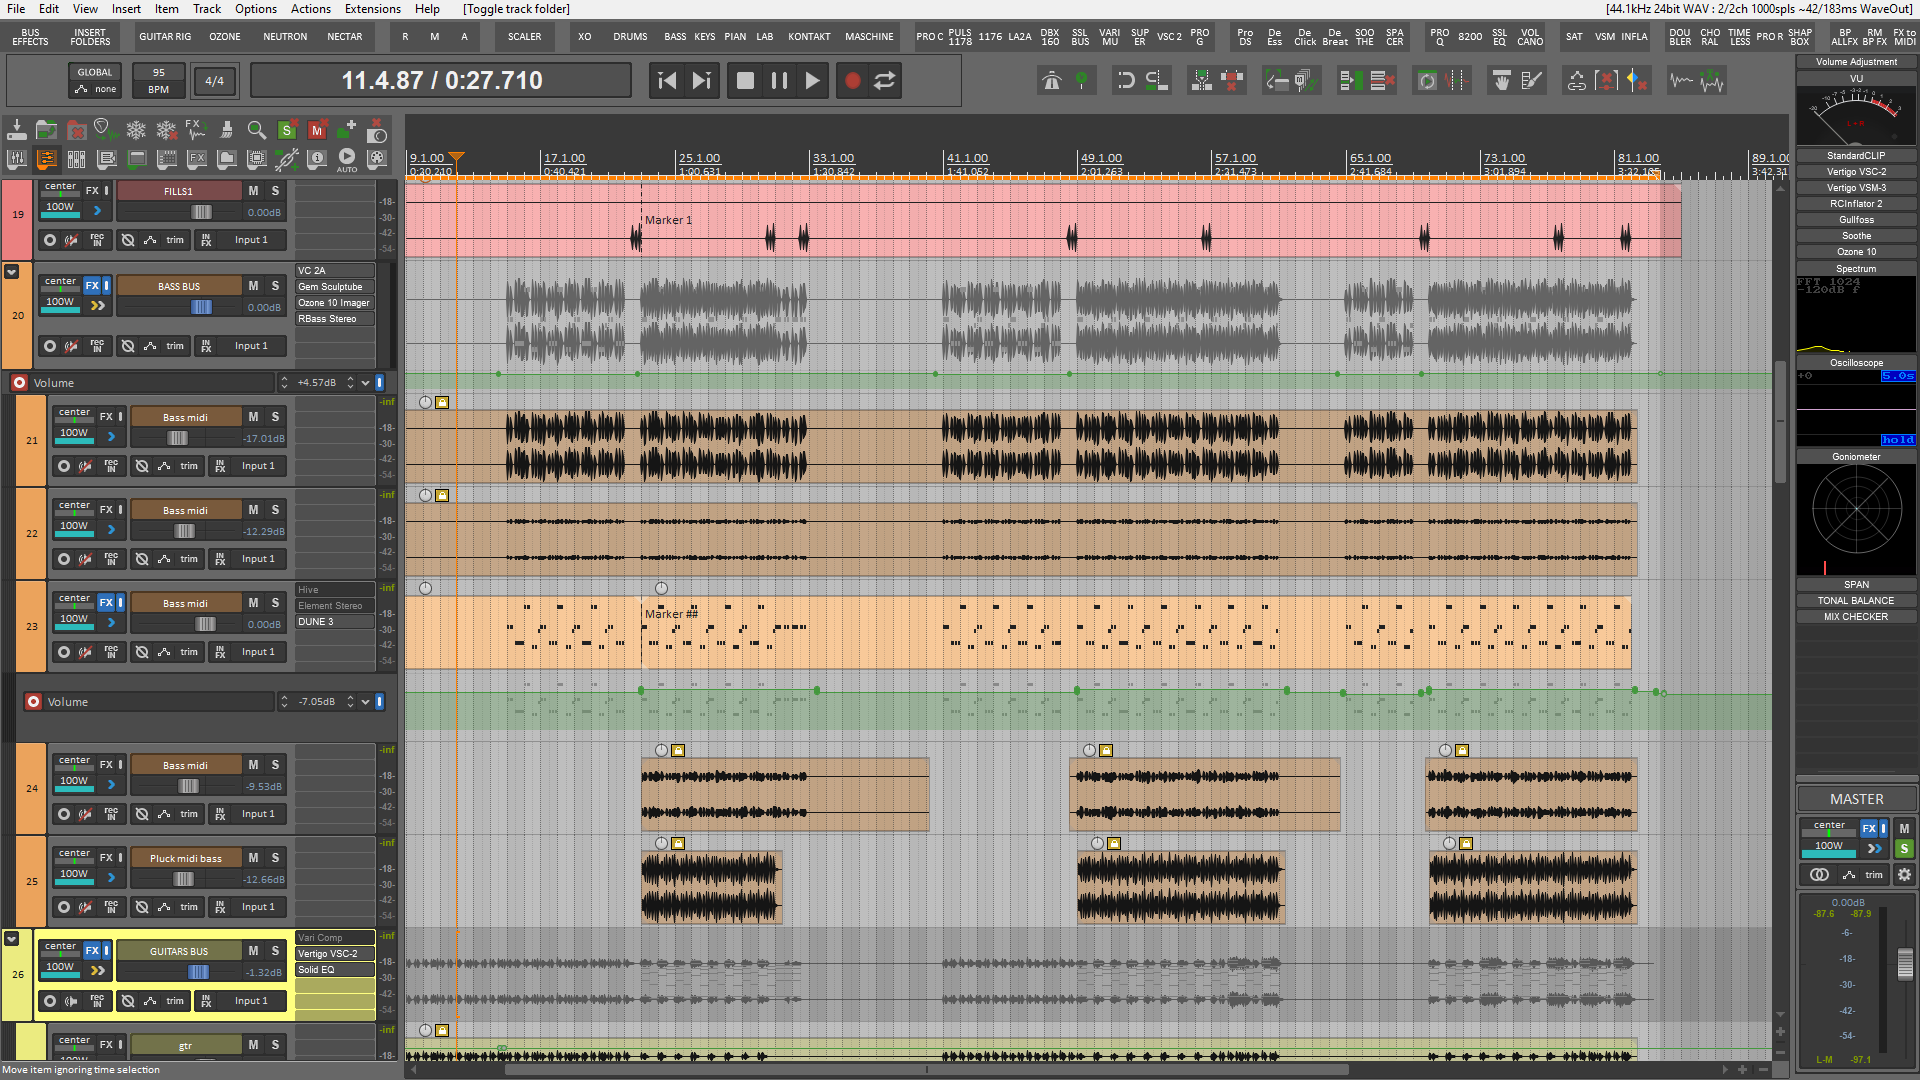This screenshot has height=1080, width=1920.
Task: Click the master volume fader handle
Action: [1905, 963]
